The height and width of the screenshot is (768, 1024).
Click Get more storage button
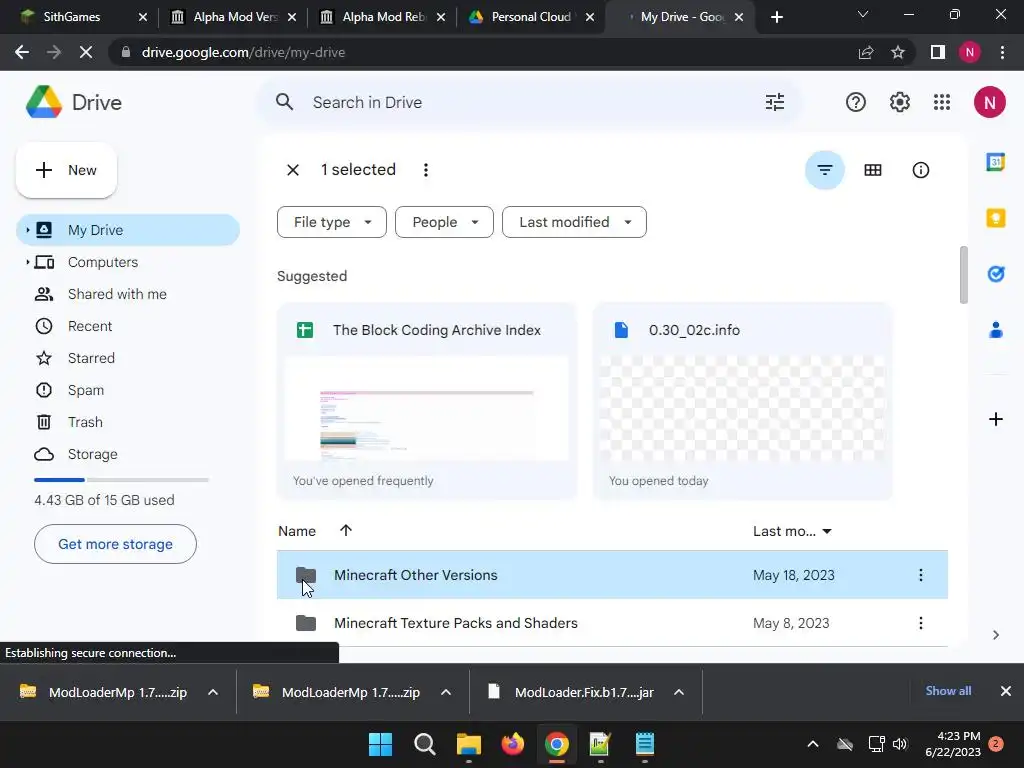pos(115,544)
